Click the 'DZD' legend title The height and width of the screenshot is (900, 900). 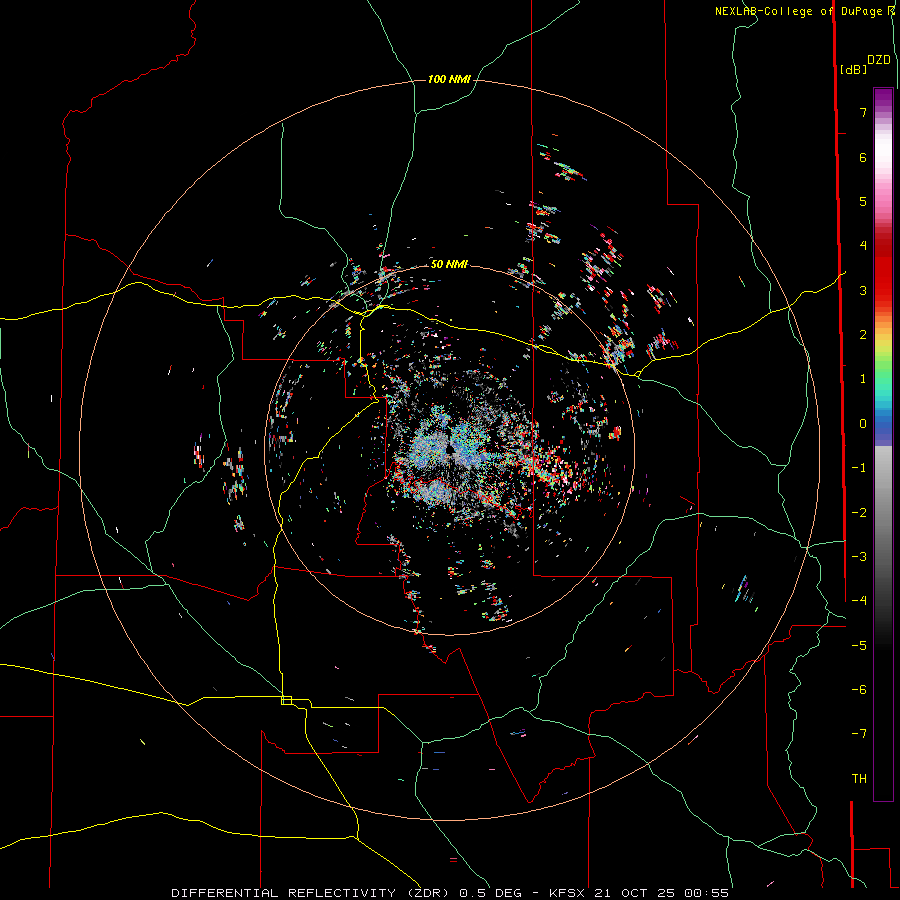878,60
